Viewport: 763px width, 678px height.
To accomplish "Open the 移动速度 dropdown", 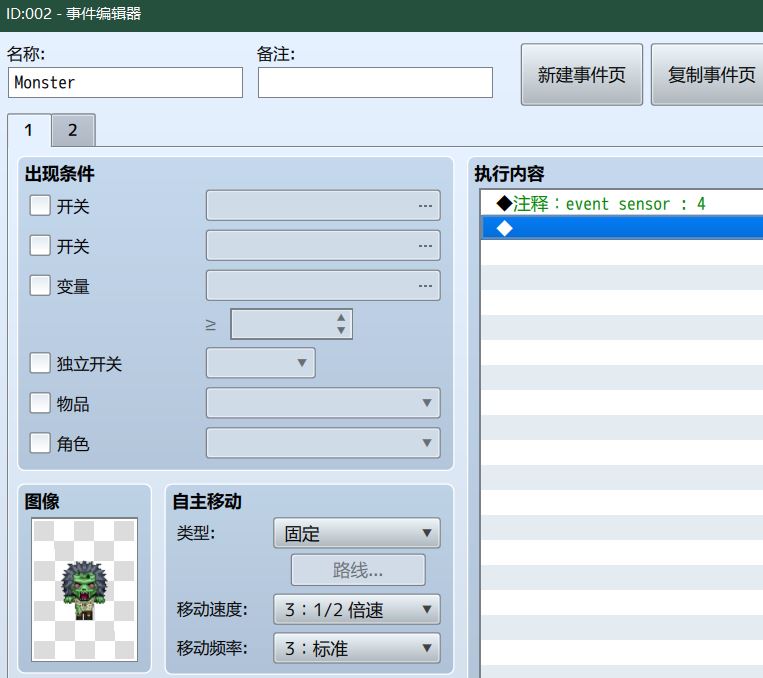I will [357, 609].
